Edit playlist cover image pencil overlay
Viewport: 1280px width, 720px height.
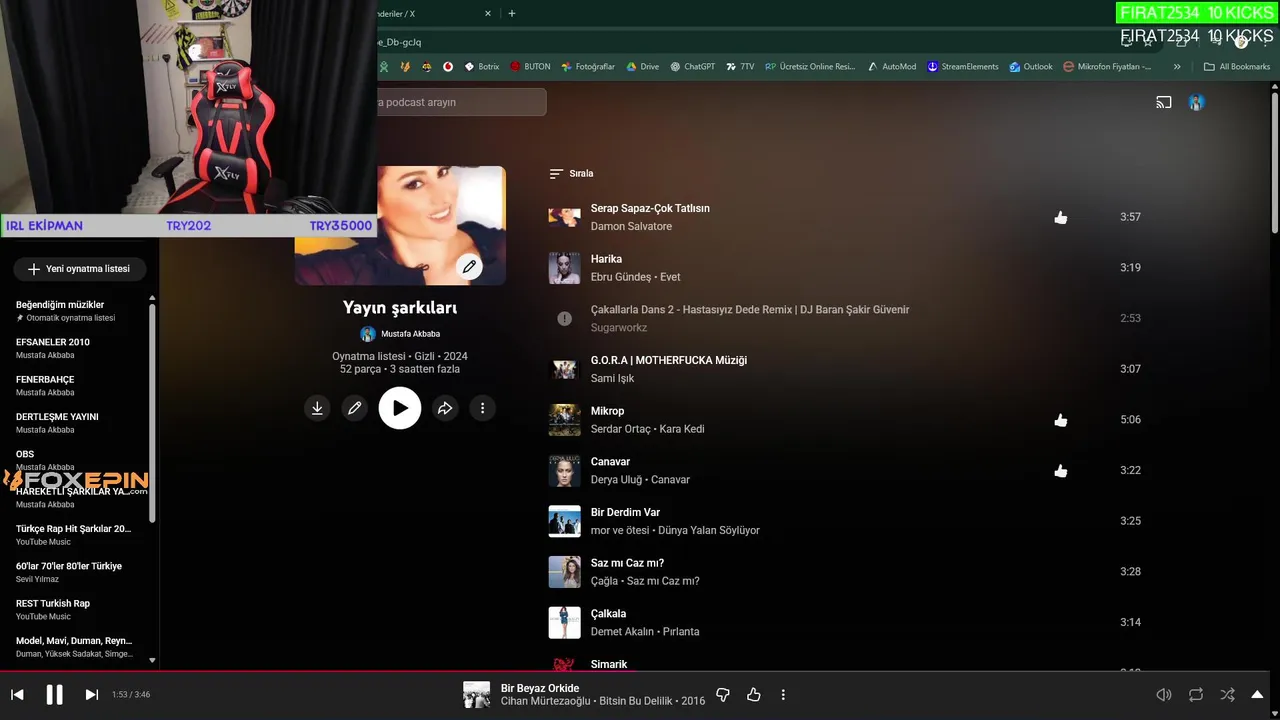pyautogui.click(x=469, y=267)
